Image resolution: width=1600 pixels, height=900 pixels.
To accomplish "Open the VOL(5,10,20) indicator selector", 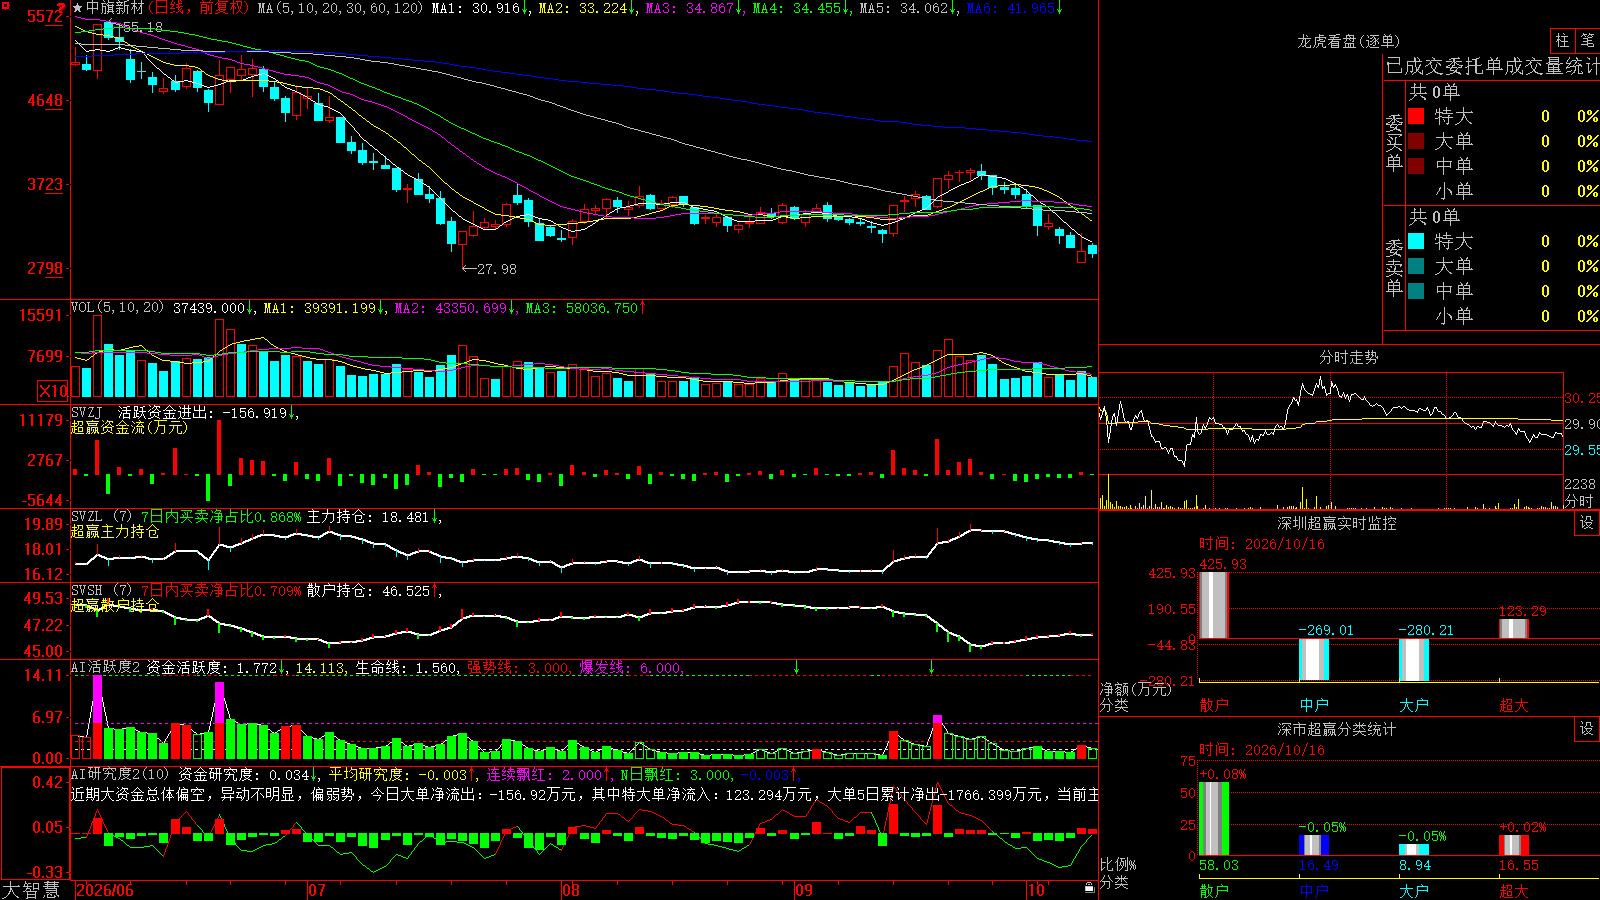I will tap(117, 308).
